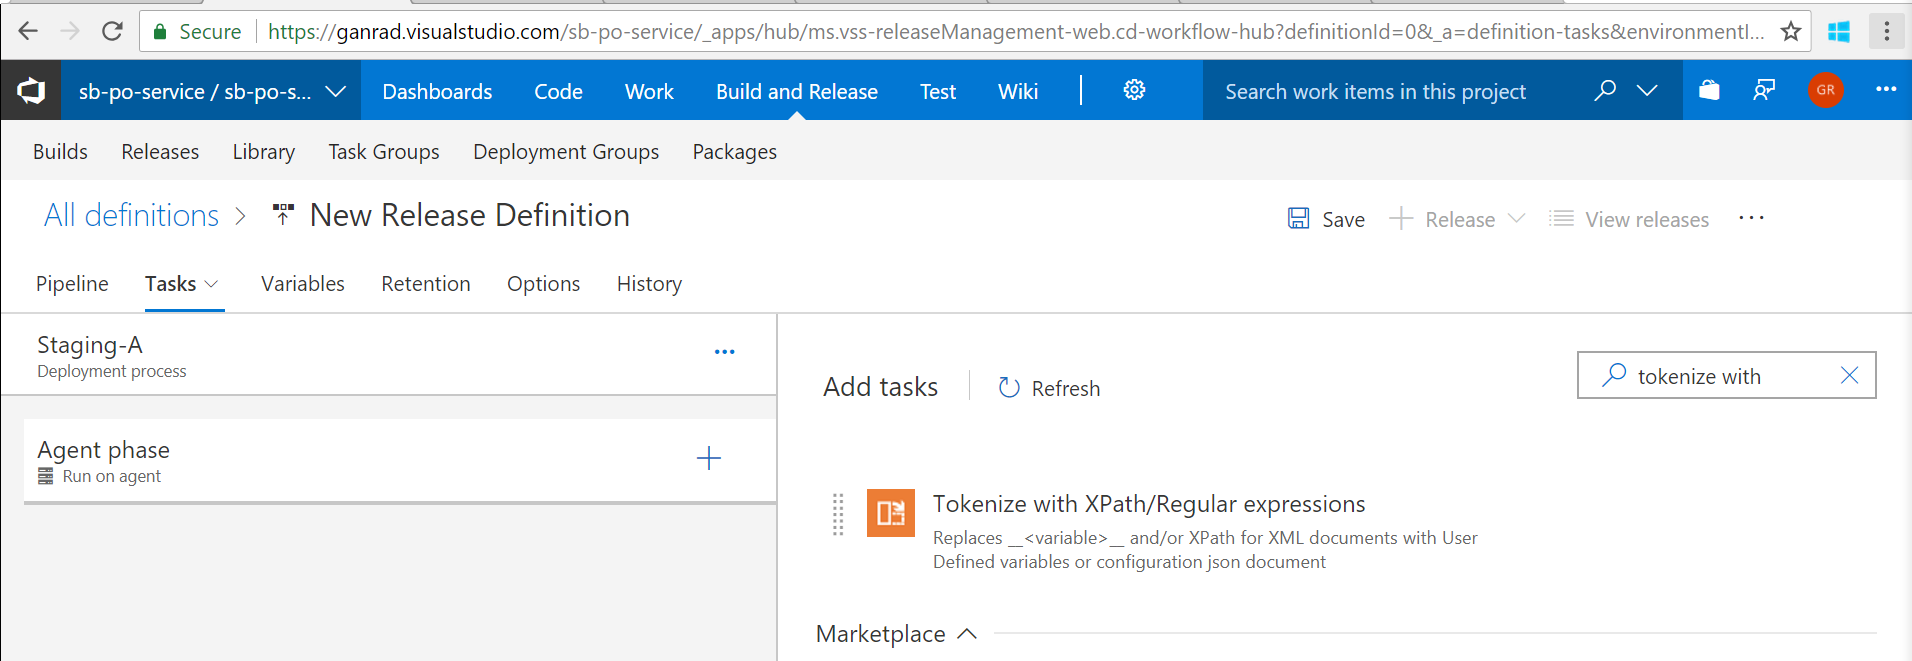Viewport: 1912px width, 661px height.
Task: Open the admin settings gear icon
Action: click(1134, 91)
